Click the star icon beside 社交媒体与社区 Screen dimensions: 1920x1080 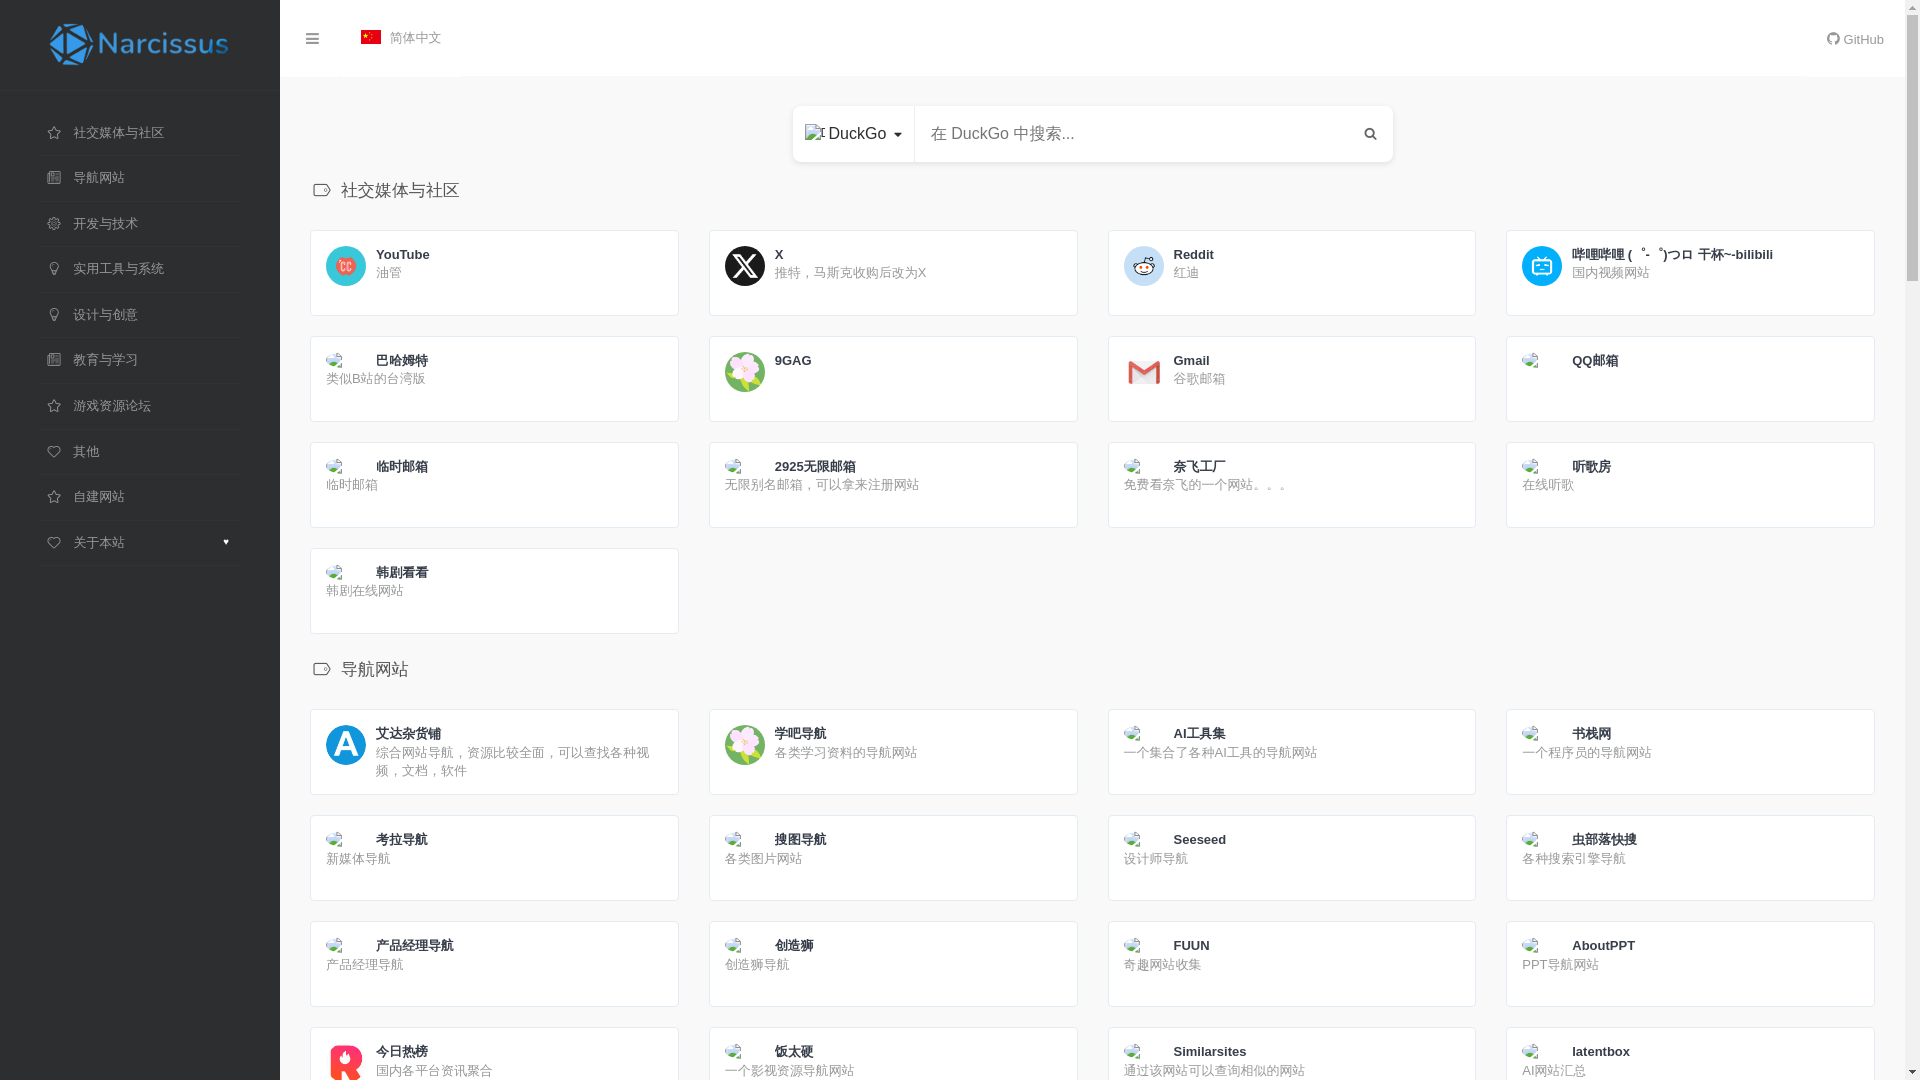(x=54, y=133)
